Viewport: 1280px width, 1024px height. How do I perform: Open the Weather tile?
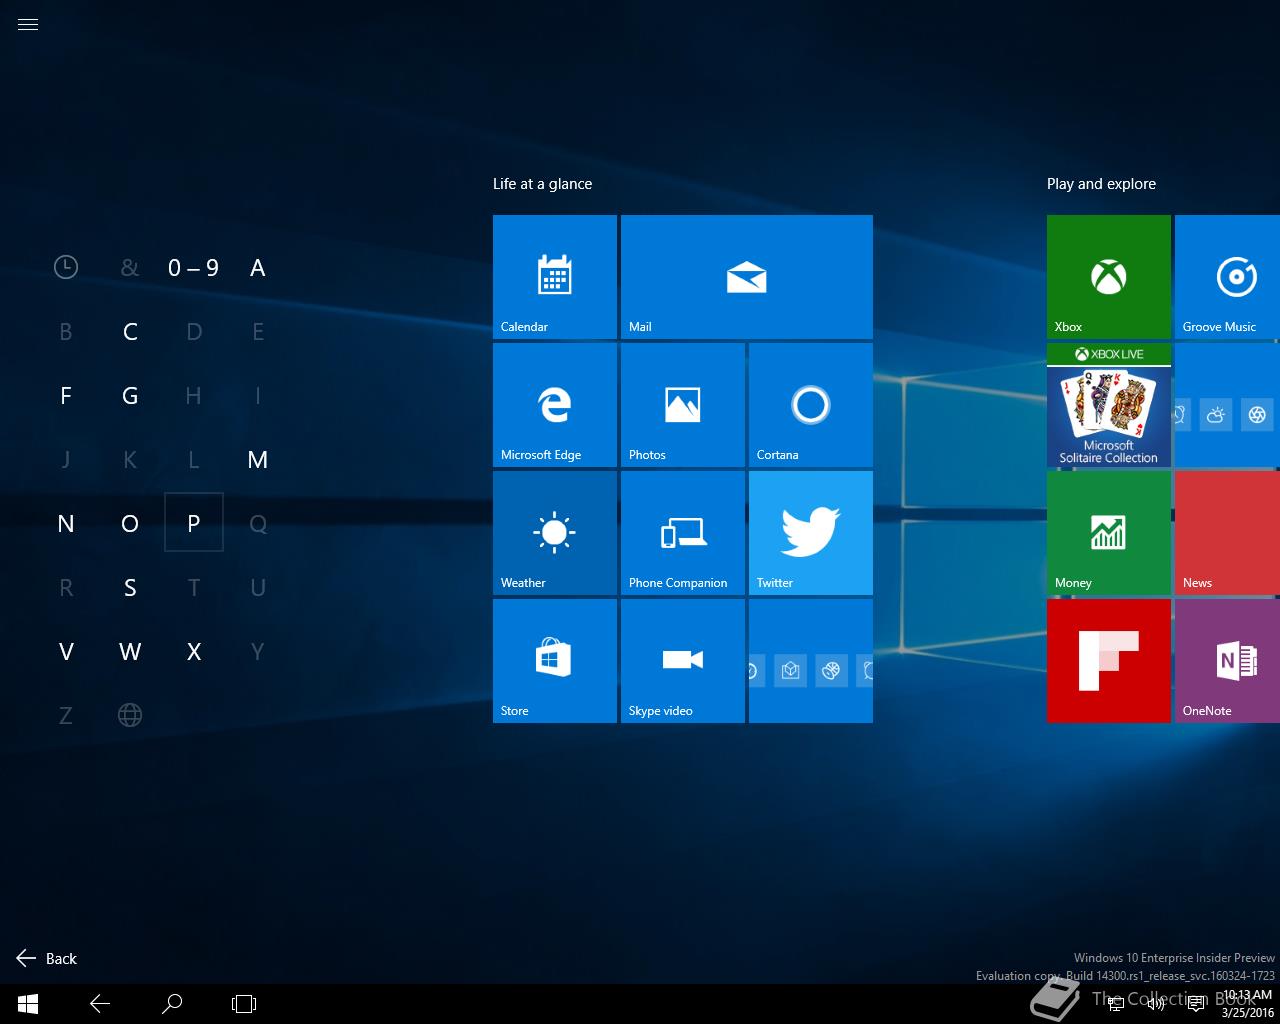coord(555,533)
